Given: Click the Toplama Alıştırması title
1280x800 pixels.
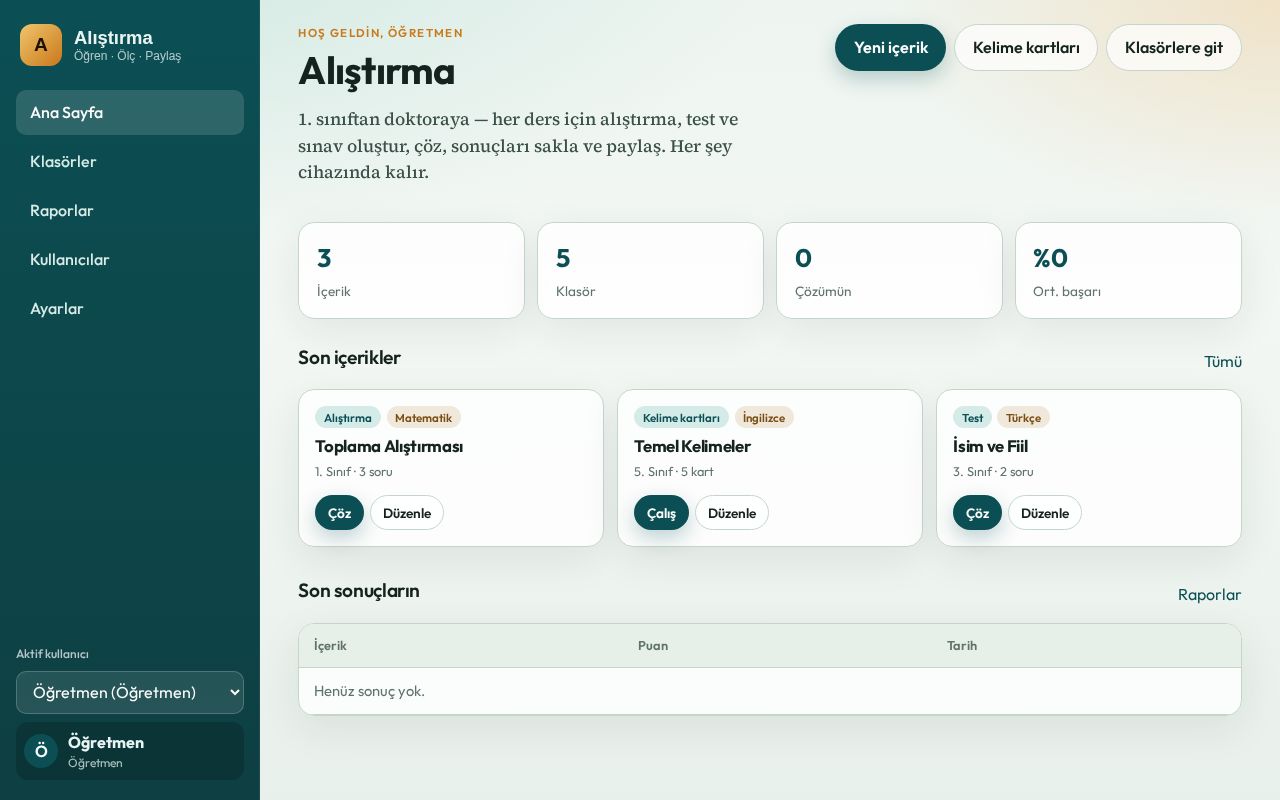Looking at the screenshot, I should (x=389, y=446).
